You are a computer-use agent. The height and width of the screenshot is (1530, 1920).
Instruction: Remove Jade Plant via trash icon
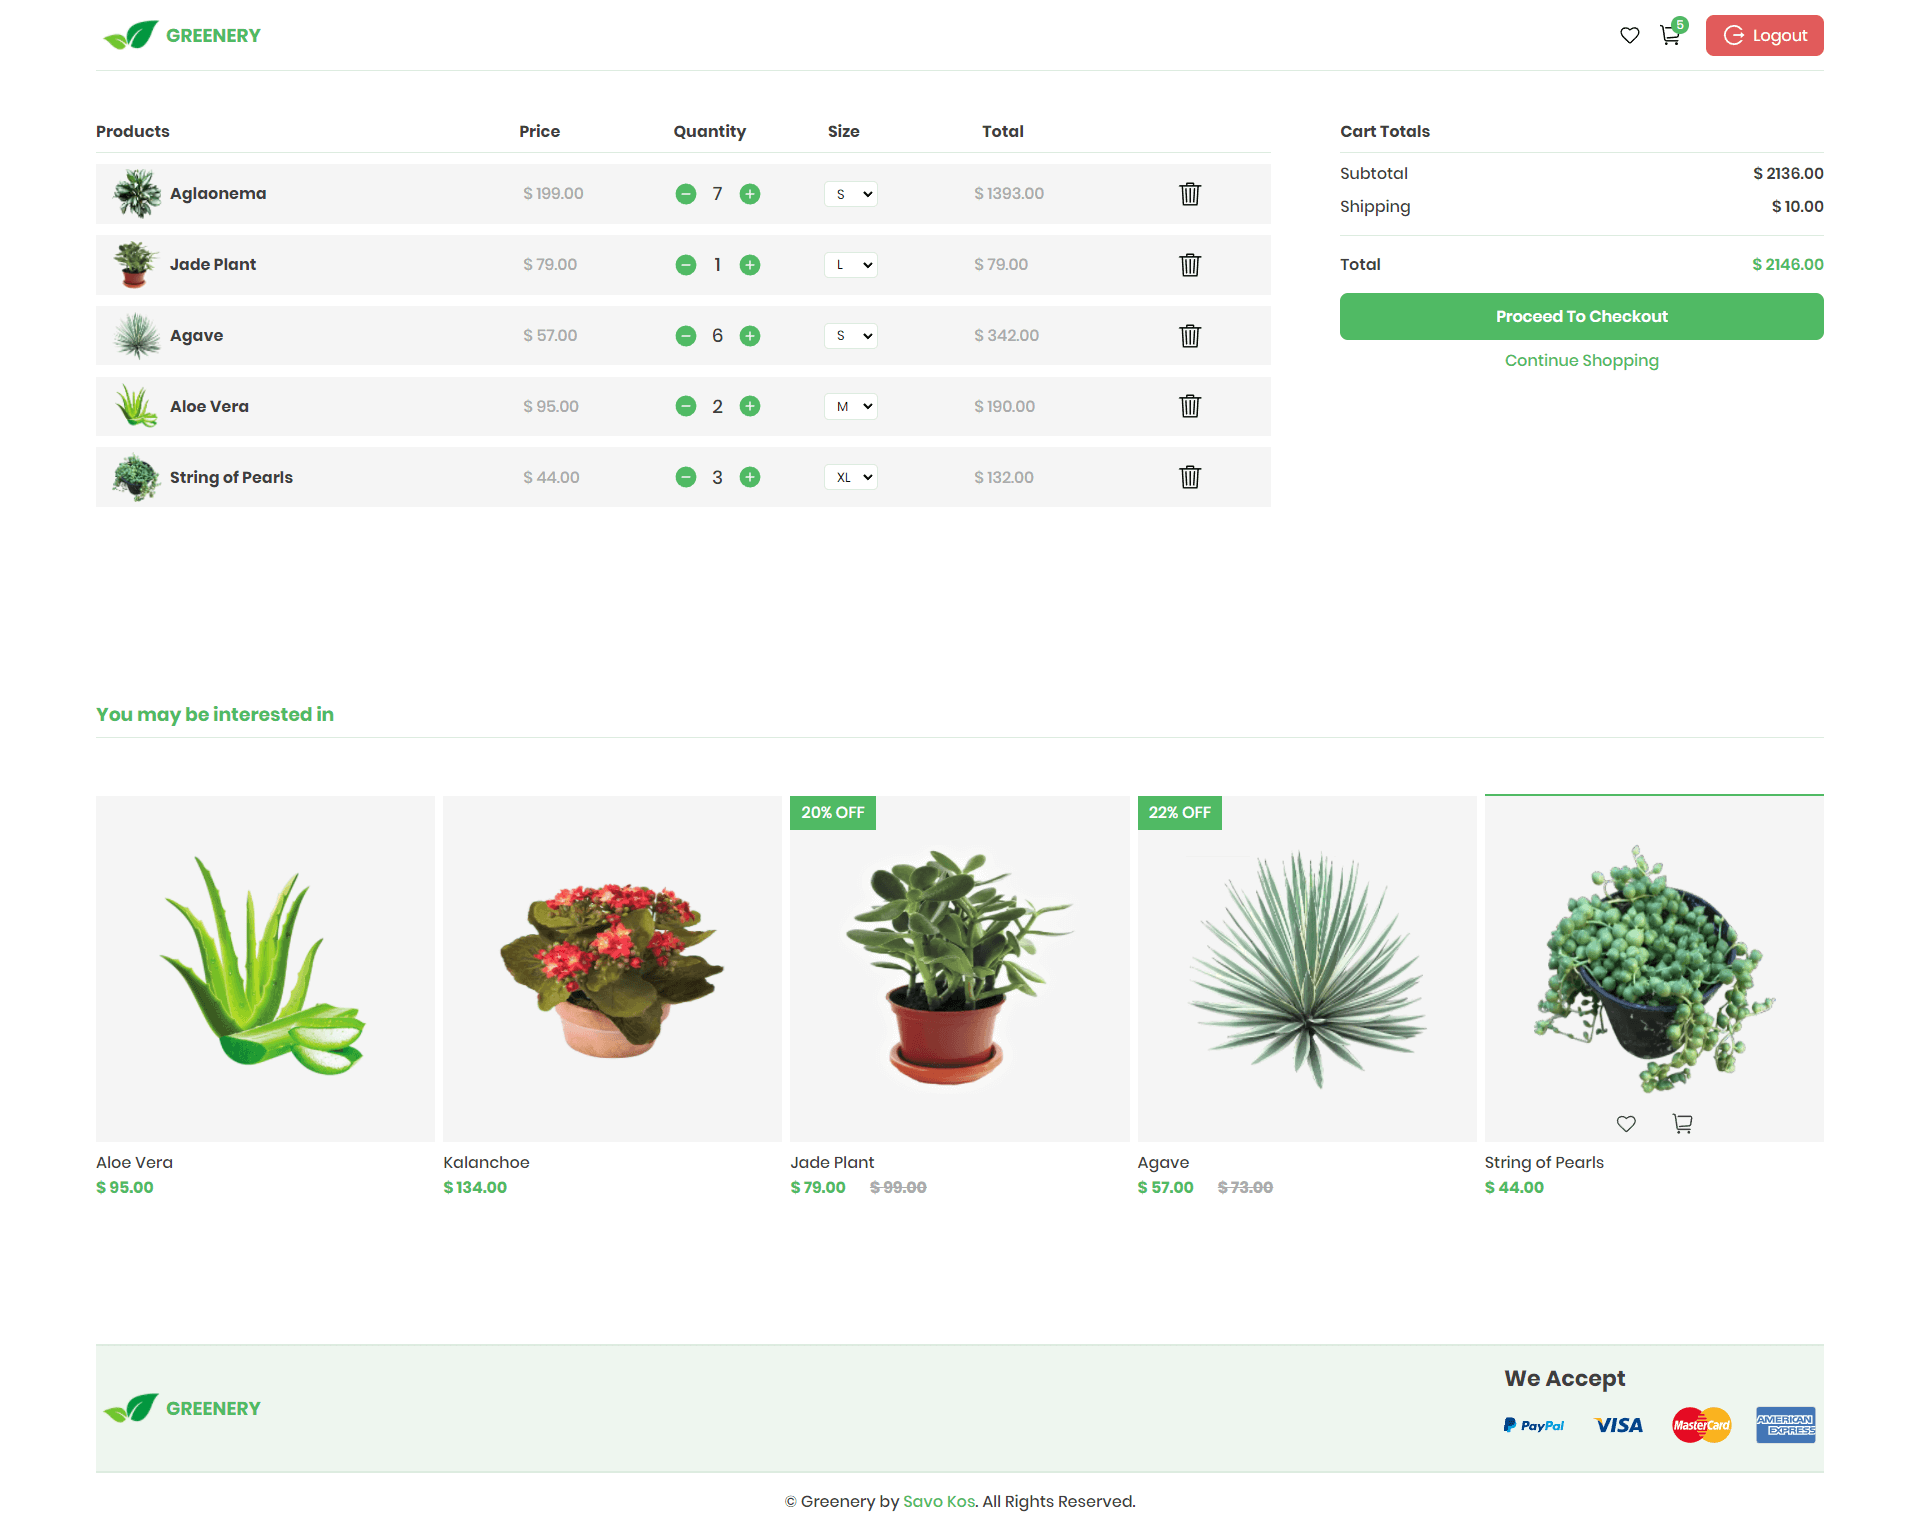(1189, 265)
